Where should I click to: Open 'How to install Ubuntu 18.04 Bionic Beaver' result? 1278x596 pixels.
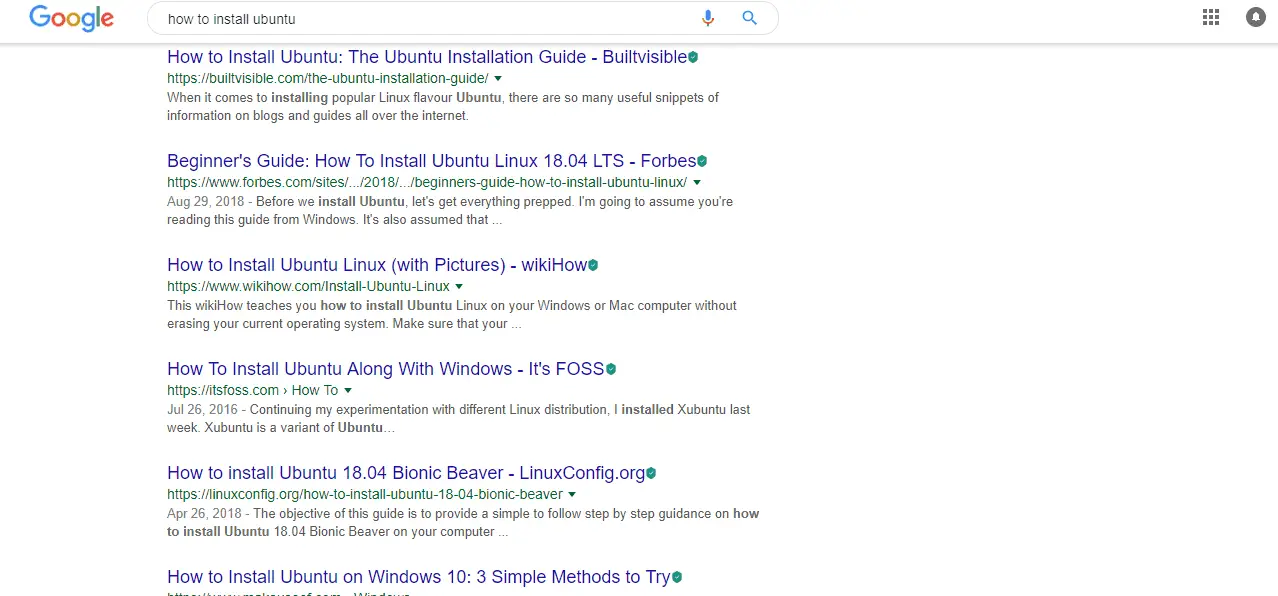[406, 473]
